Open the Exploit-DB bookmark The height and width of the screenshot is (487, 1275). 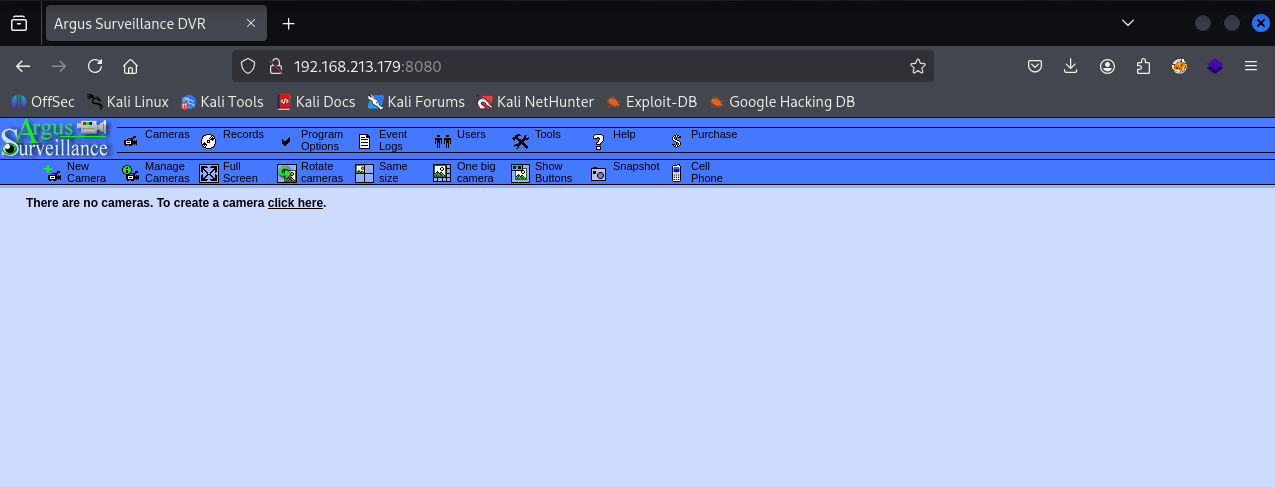pyautogui.click(x=660, y=102)
